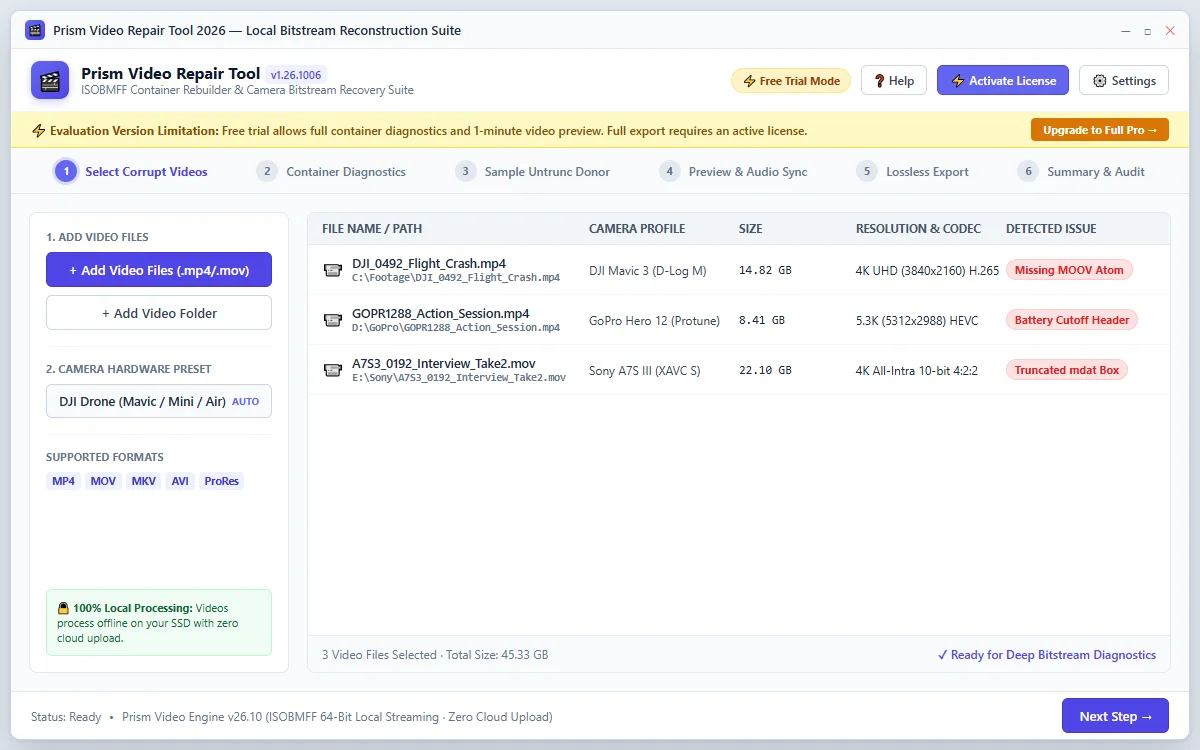Maximize the Prism window

pos(1147,31)
